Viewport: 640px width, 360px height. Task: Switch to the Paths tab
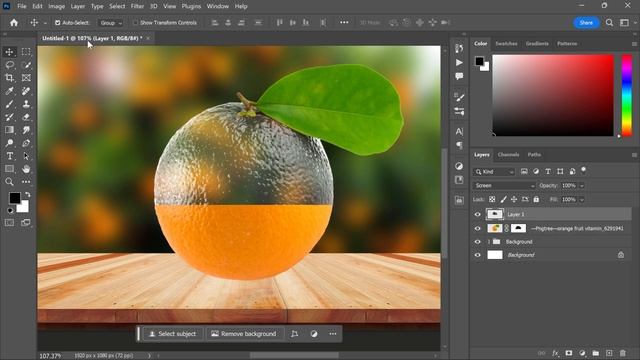click(534, 155)
